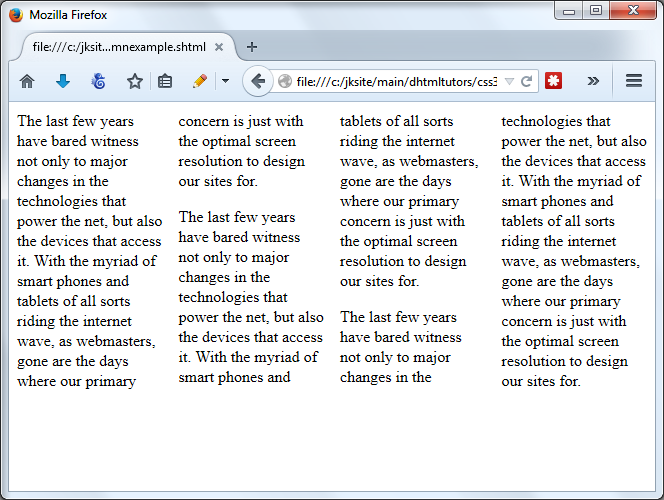664x500 pixels.
Task: Click the blue swirl toolbar icon
Action: [98, 81]
